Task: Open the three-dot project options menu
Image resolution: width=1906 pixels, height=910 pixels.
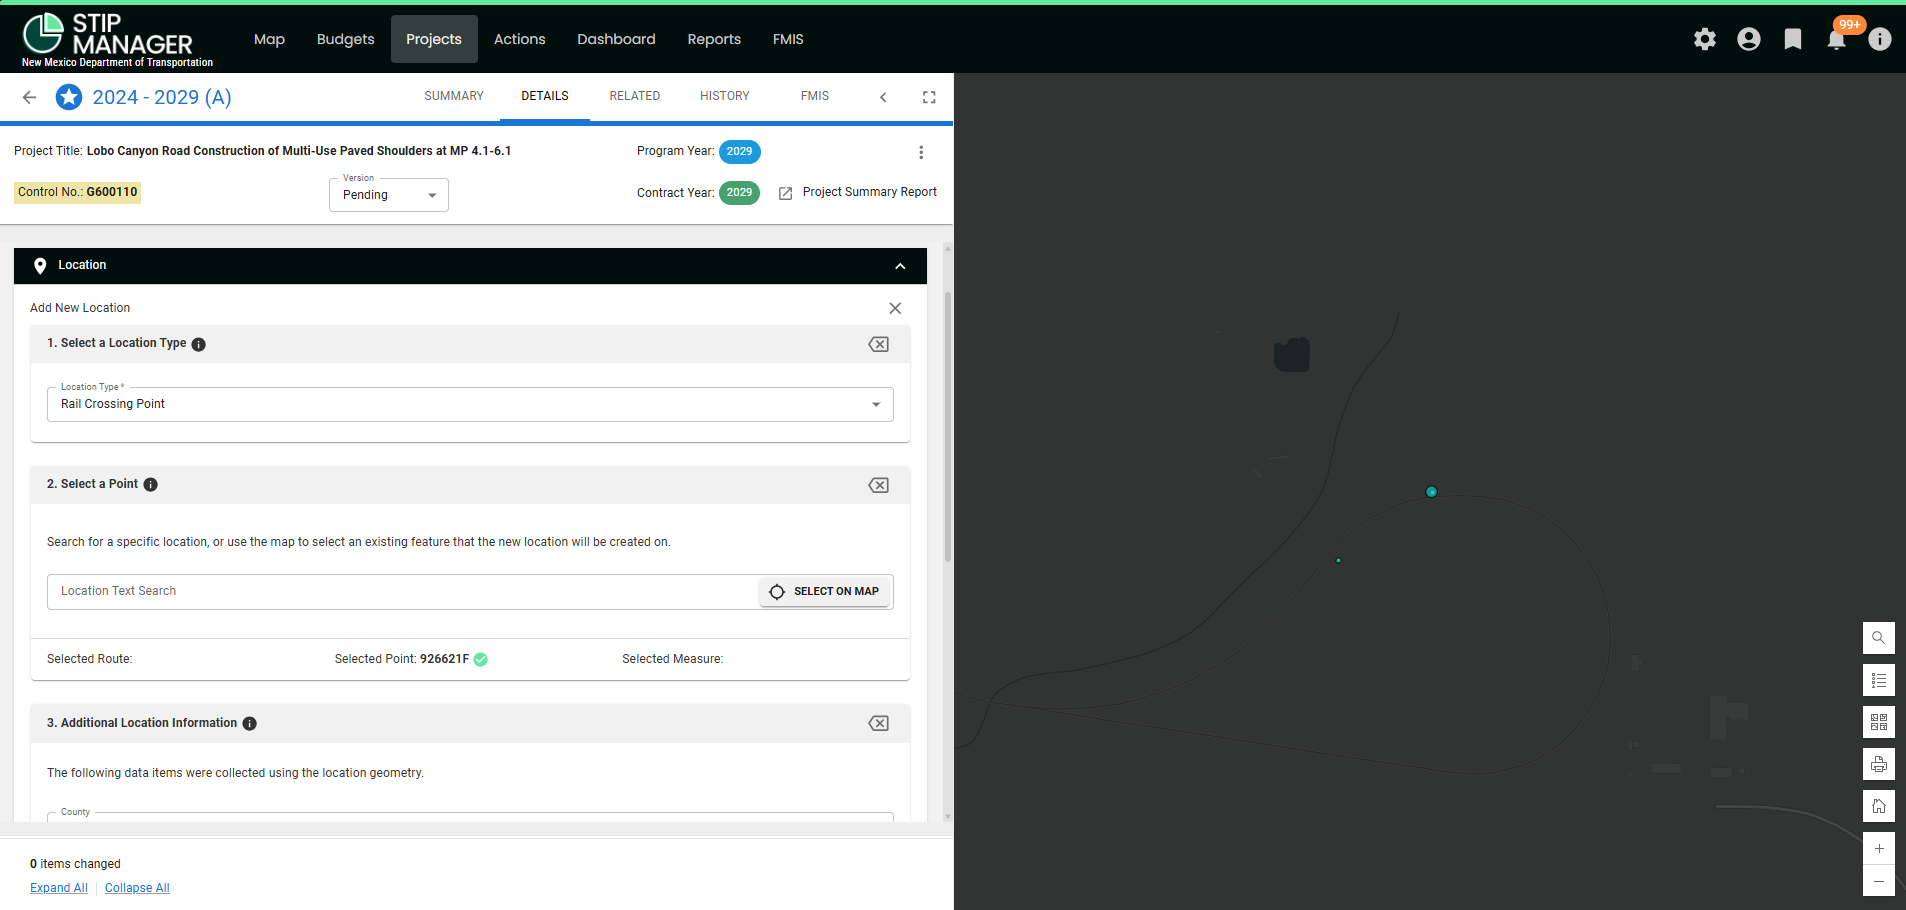Action: pyautogui.click(x=921, y=152)
